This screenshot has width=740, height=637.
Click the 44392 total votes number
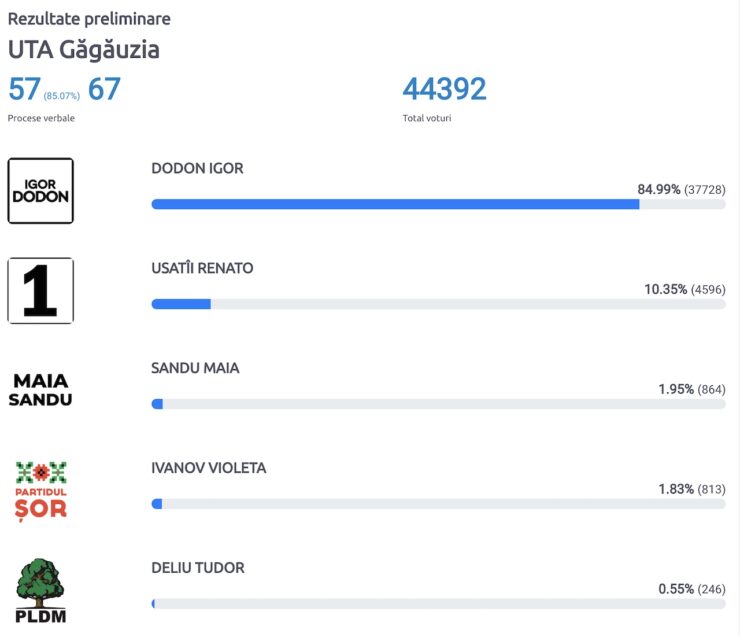(x=444, y=89)
